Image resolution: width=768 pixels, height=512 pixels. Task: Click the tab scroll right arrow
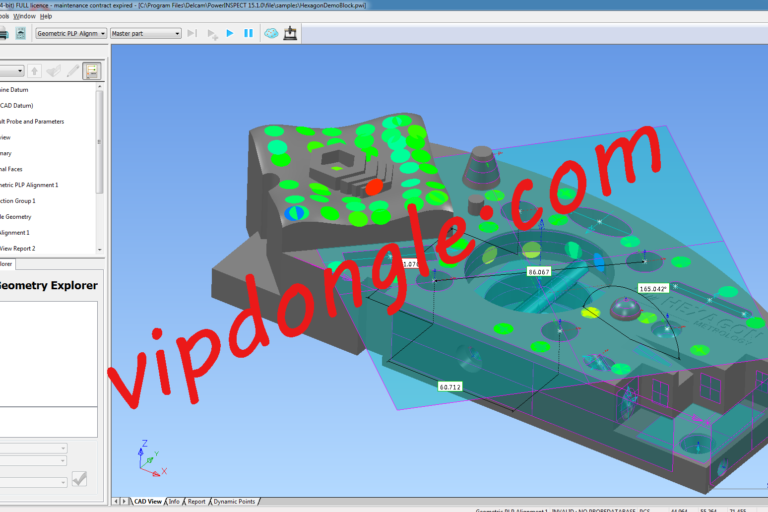(x=124, y=502)
